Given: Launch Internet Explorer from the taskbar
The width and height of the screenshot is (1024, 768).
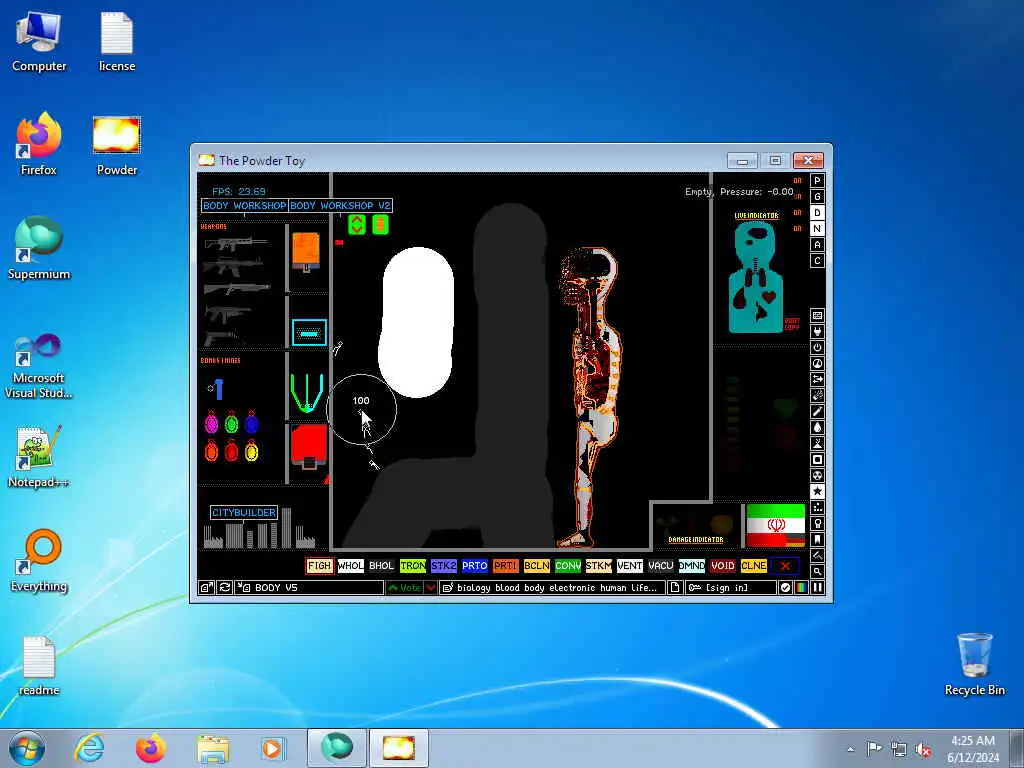Looking at the screenshot, I should [89, 748].
